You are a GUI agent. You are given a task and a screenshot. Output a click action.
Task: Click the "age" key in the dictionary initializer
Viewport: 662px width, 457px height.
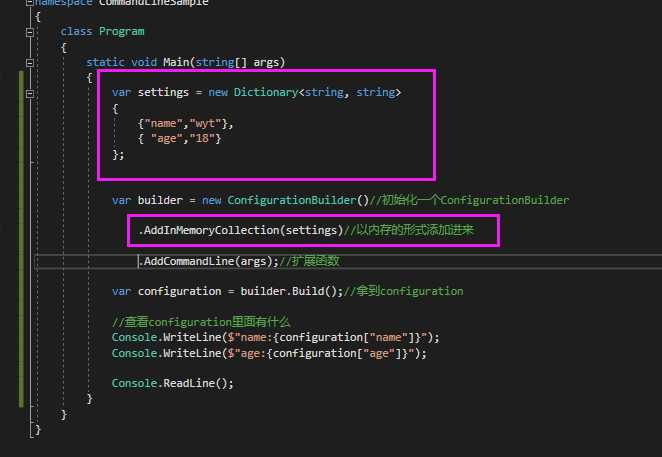[166, 139]
